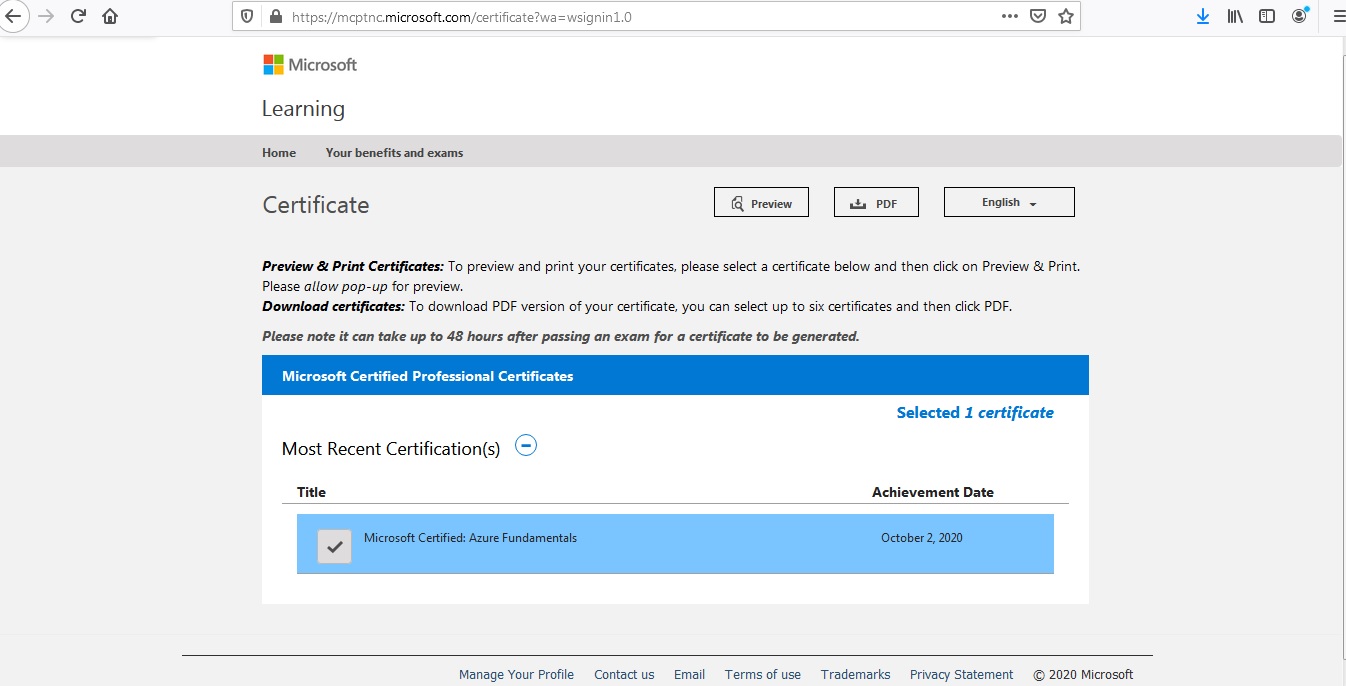
Task: Click the site security padlock icon
Action: (x=276, y=16)
